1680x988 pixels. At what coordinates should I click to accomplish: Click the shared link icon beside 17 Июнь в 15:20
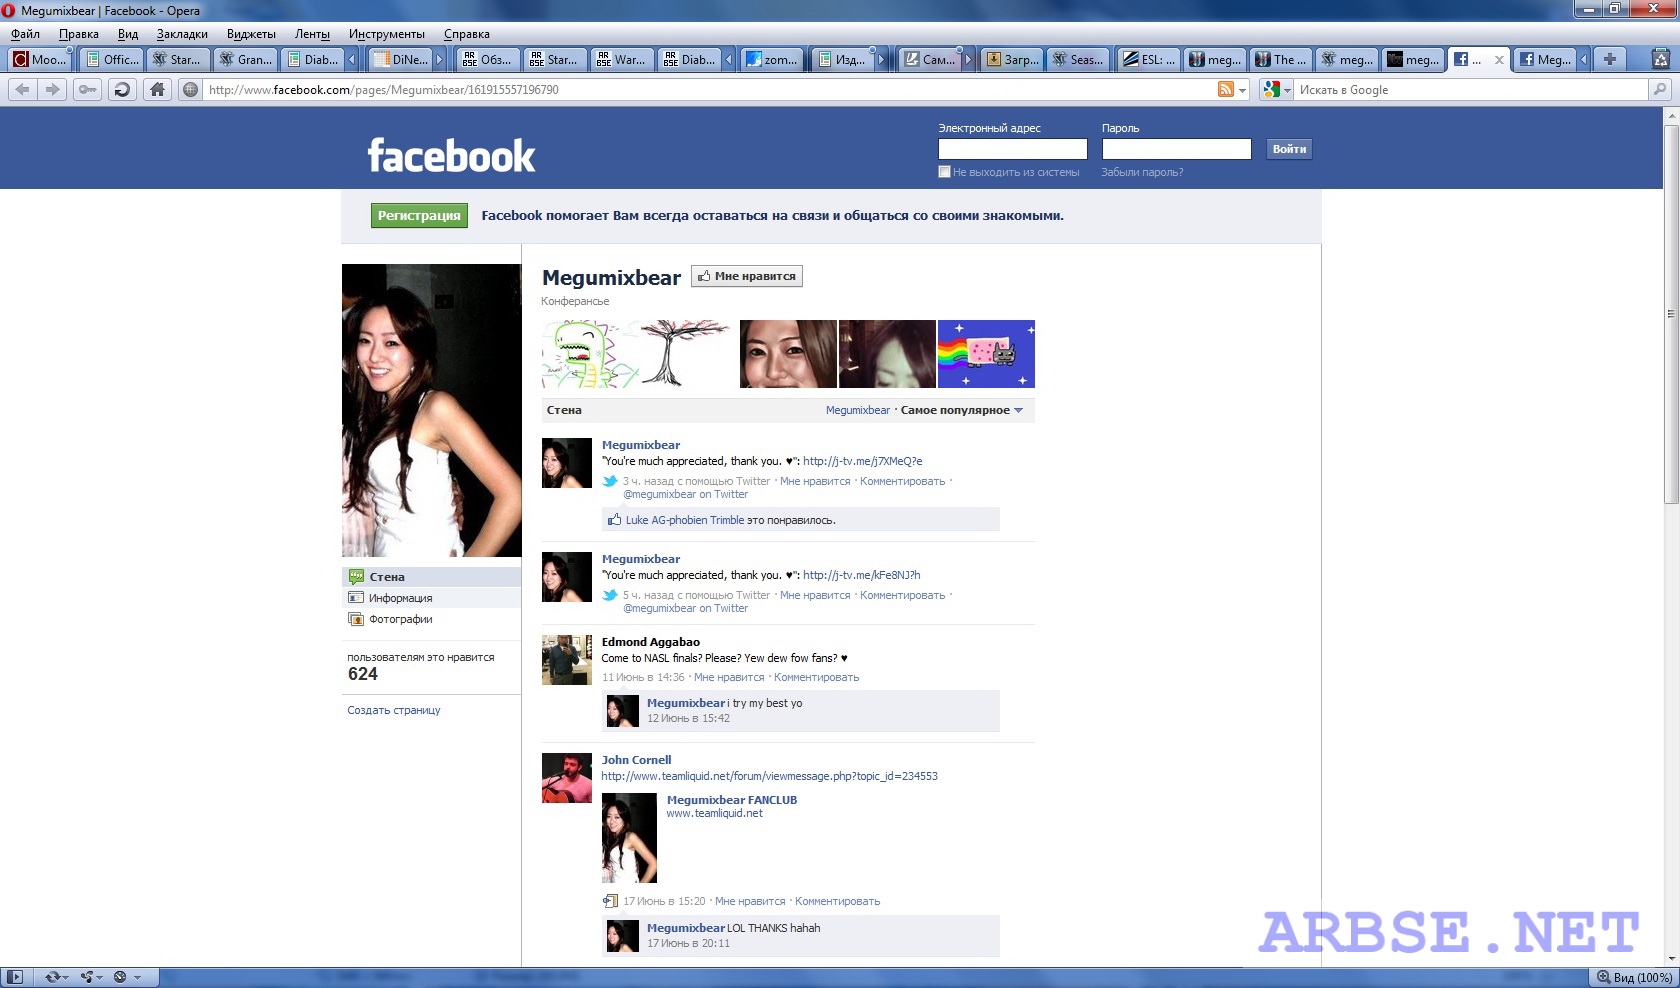tap(610, 901)
